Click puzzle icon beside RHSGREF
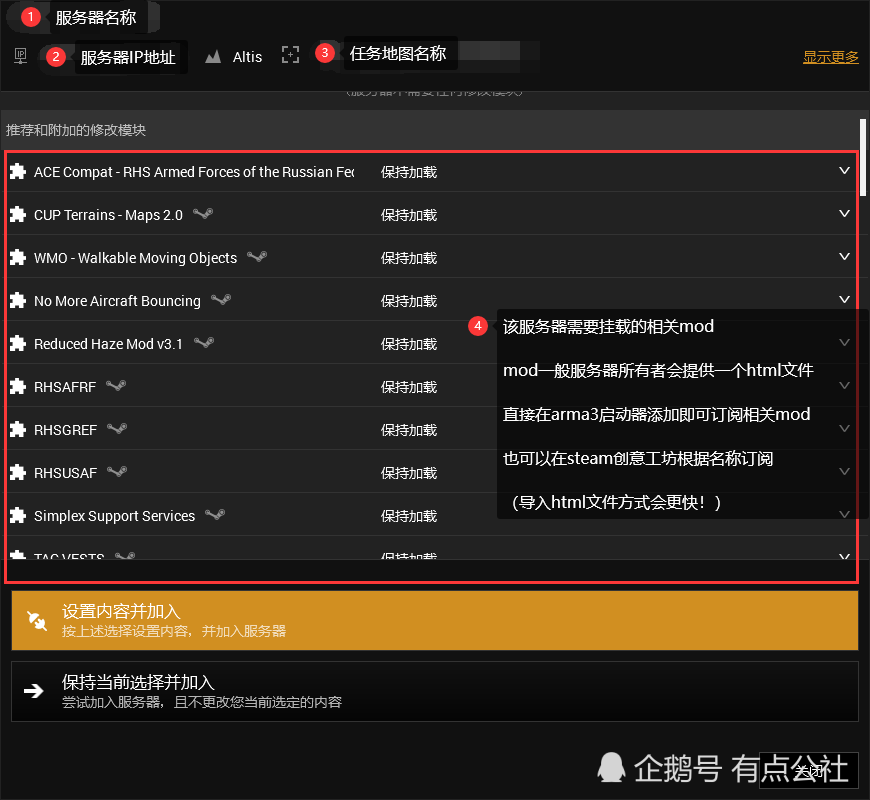Screen dimensions: 870x800 coord(18,429)
